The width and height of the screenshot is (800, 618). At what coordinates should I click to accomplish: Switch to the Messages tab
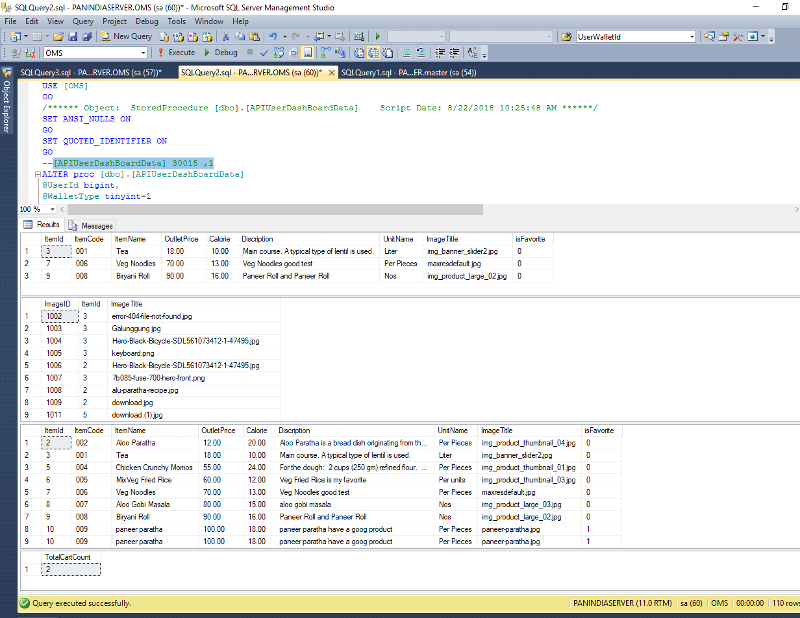point(91,226)
